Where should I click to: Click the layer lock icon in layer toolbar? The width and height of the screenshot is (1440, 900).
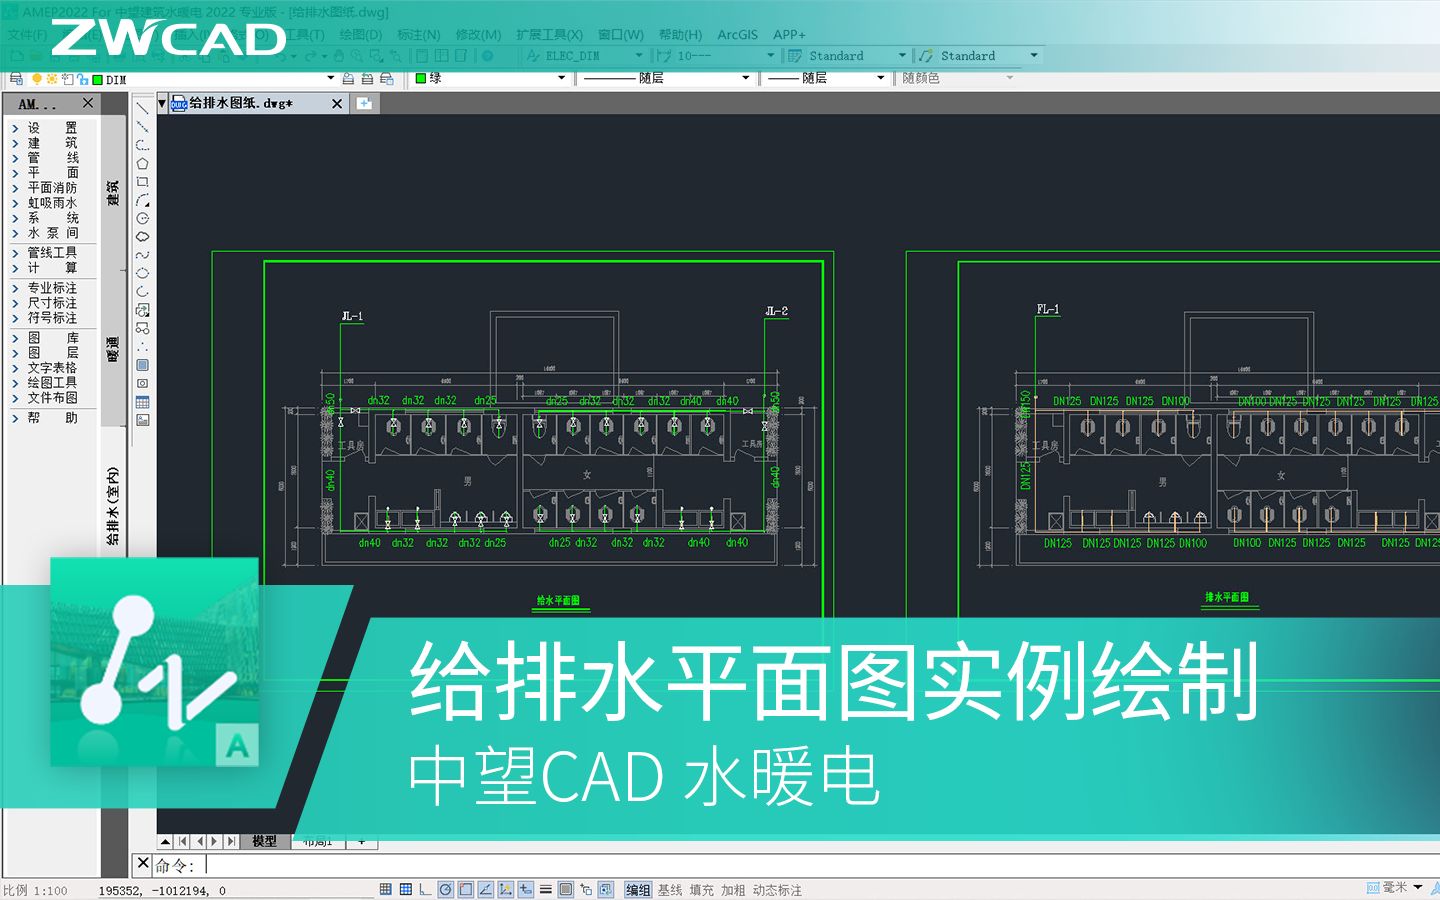pos(82,78)
